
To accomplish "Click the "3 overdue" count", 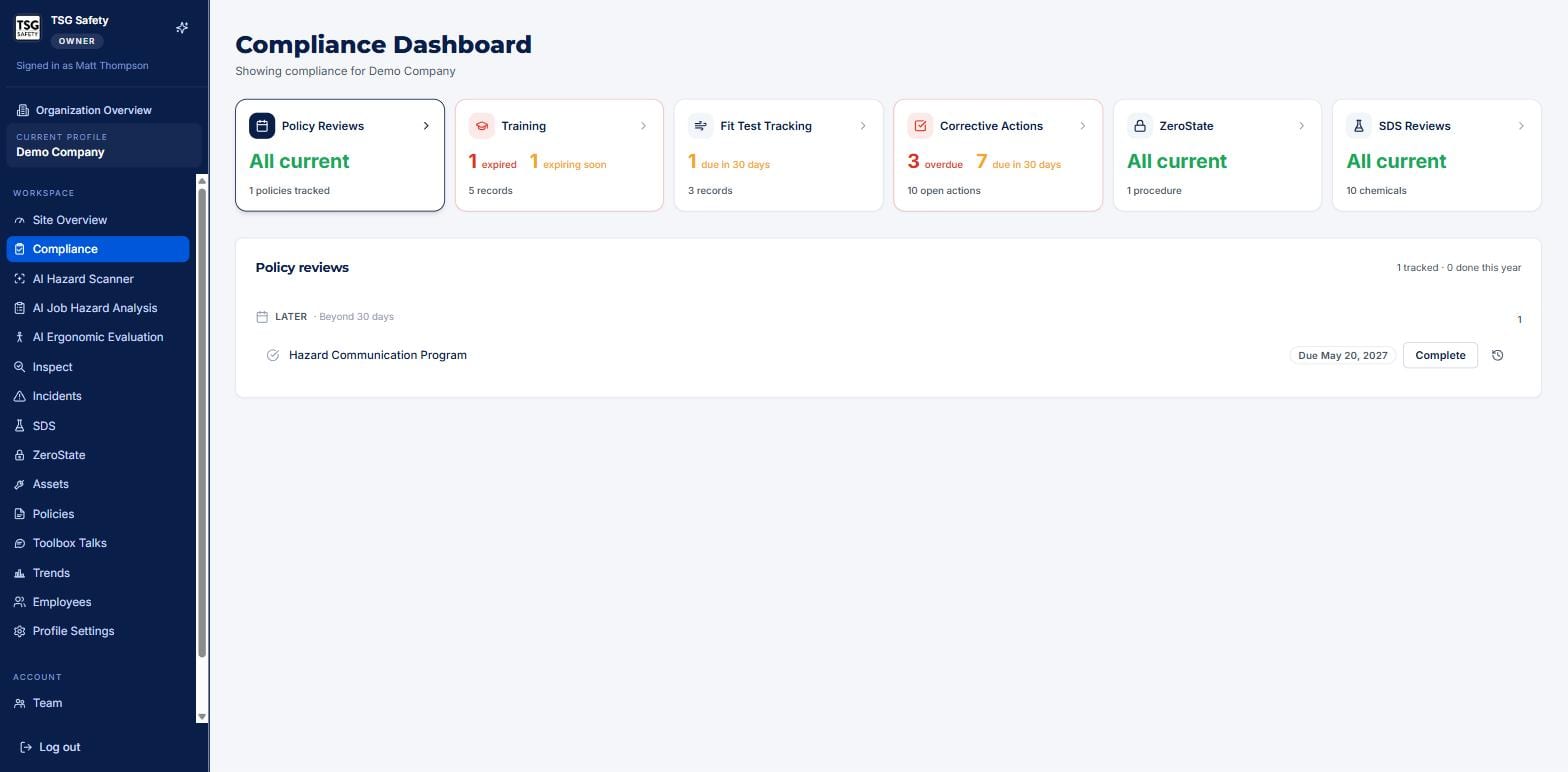I will pos(935,162).
